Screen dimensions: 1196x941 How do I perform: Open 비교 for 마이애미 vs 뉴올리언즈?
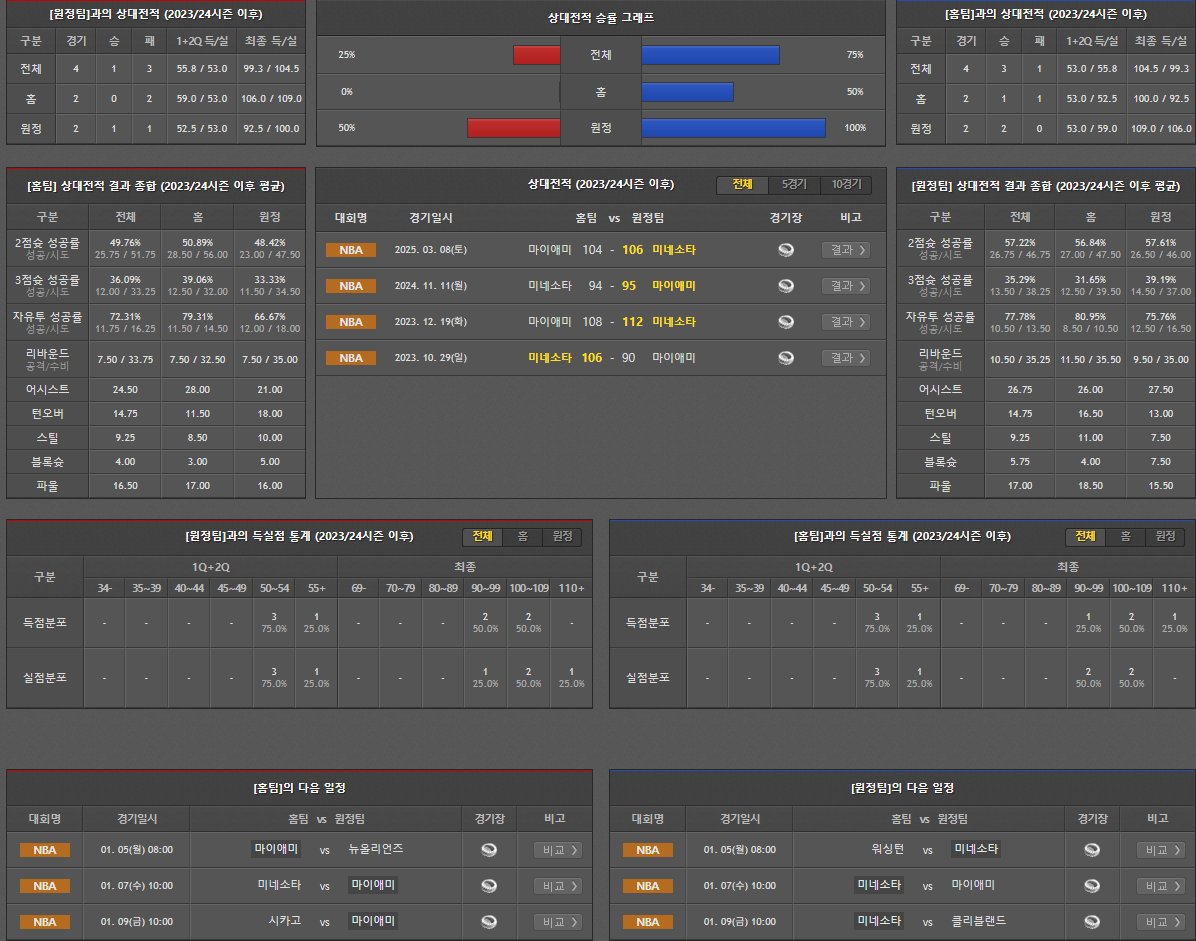(558, 850)
